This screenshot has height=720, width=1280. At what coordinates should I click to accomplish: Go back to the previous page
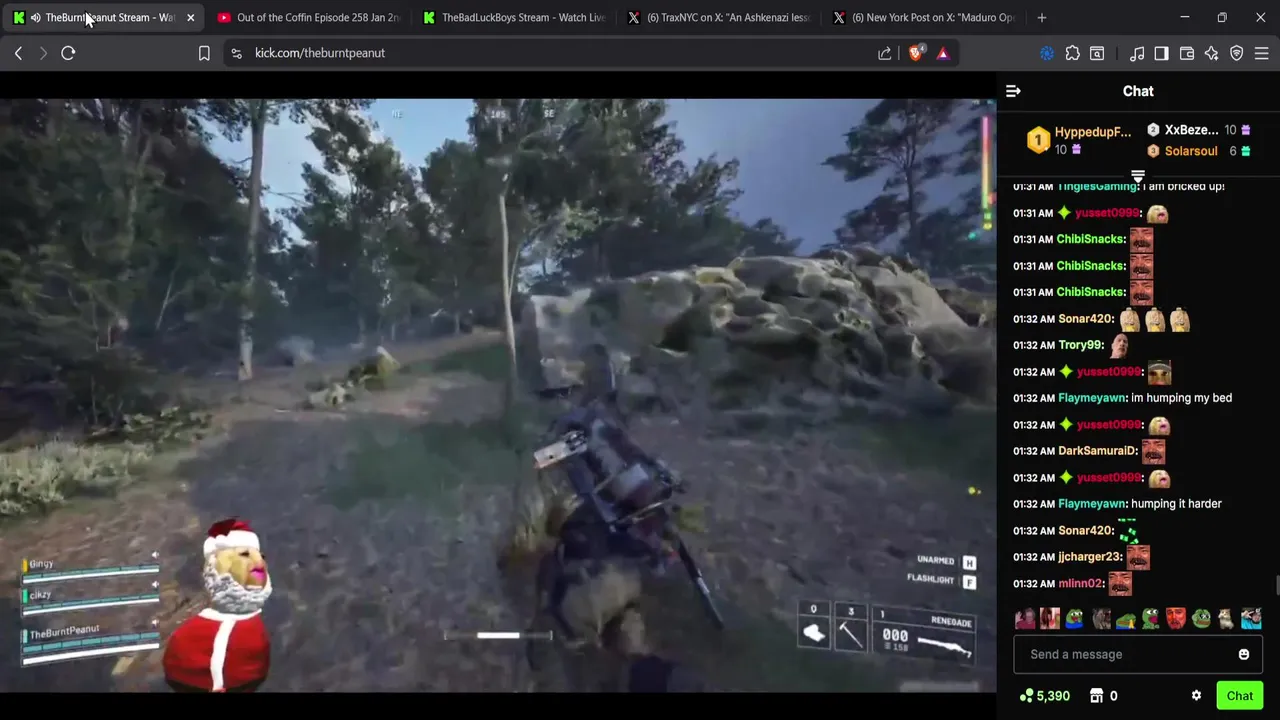pyautogui.click(x=18, y=53)
